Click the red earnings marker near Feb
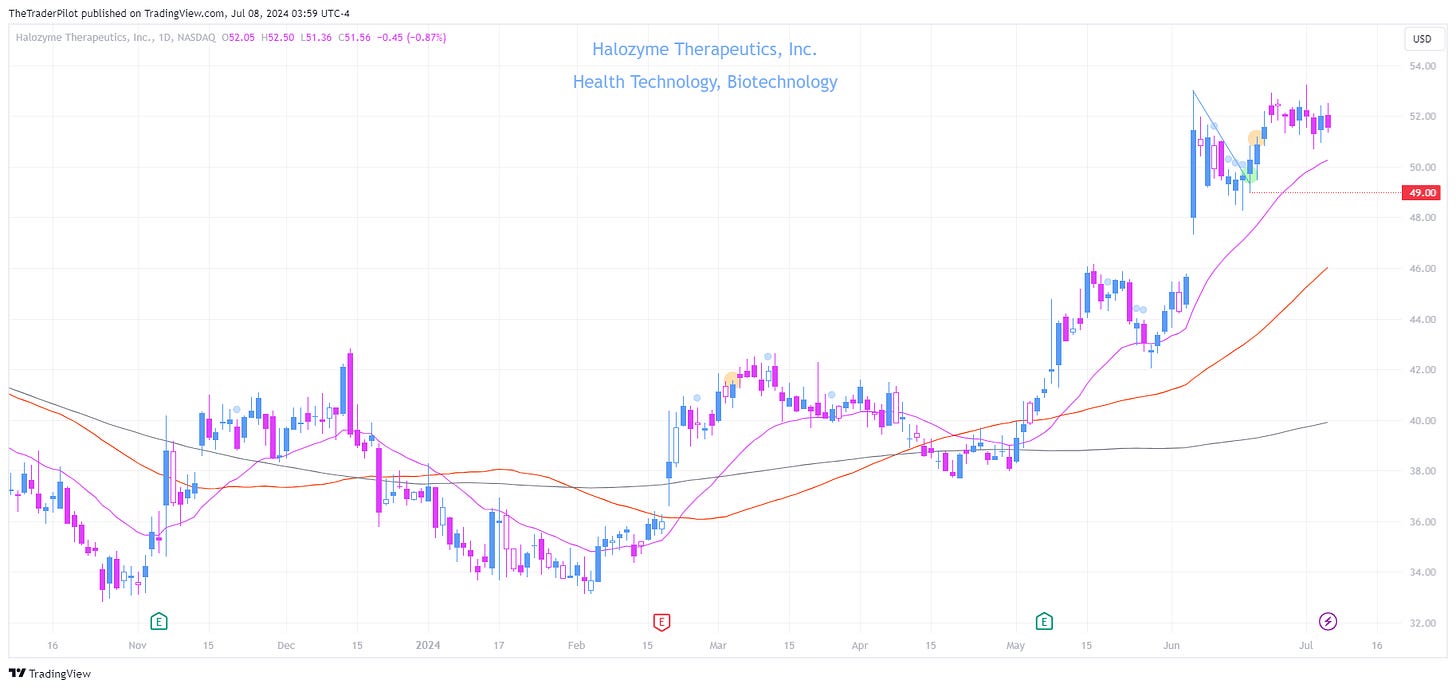This screenshot has height=689, width=1456. (x=660, y=621)
